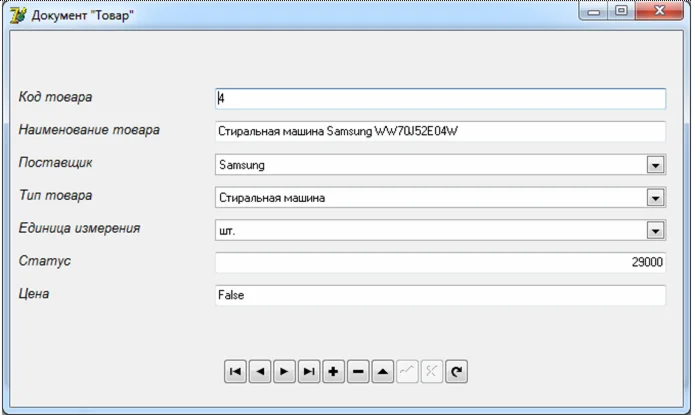Click the Поставщик label
Screen dimensions: 692x415
coord(55,162)
